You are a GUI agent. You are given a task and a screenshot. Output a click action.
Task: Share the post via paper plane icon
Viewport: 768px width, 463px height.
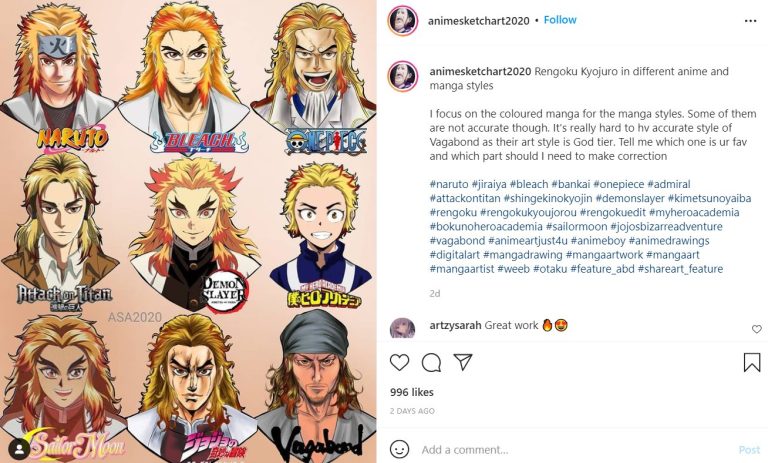462,362
